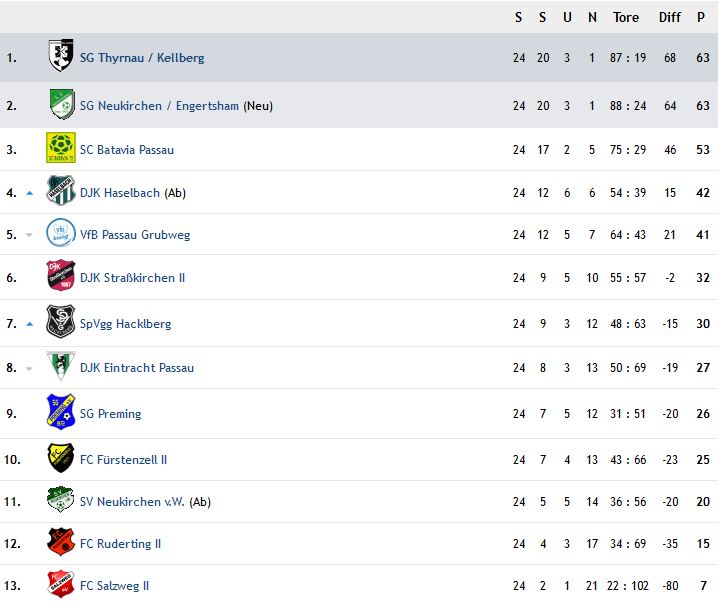Open the SC Batavia Passau team link

click(x=127, y=150)
